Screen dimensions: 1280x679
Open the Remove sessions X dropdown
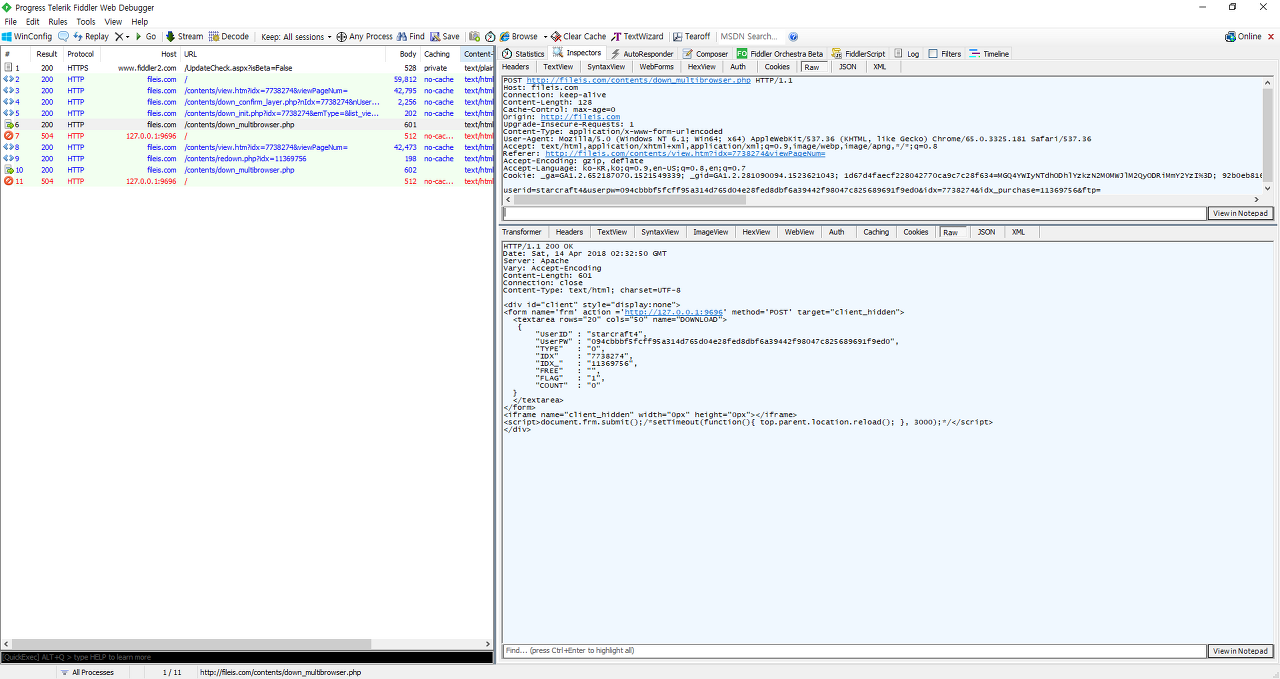[x=122, y=36]
